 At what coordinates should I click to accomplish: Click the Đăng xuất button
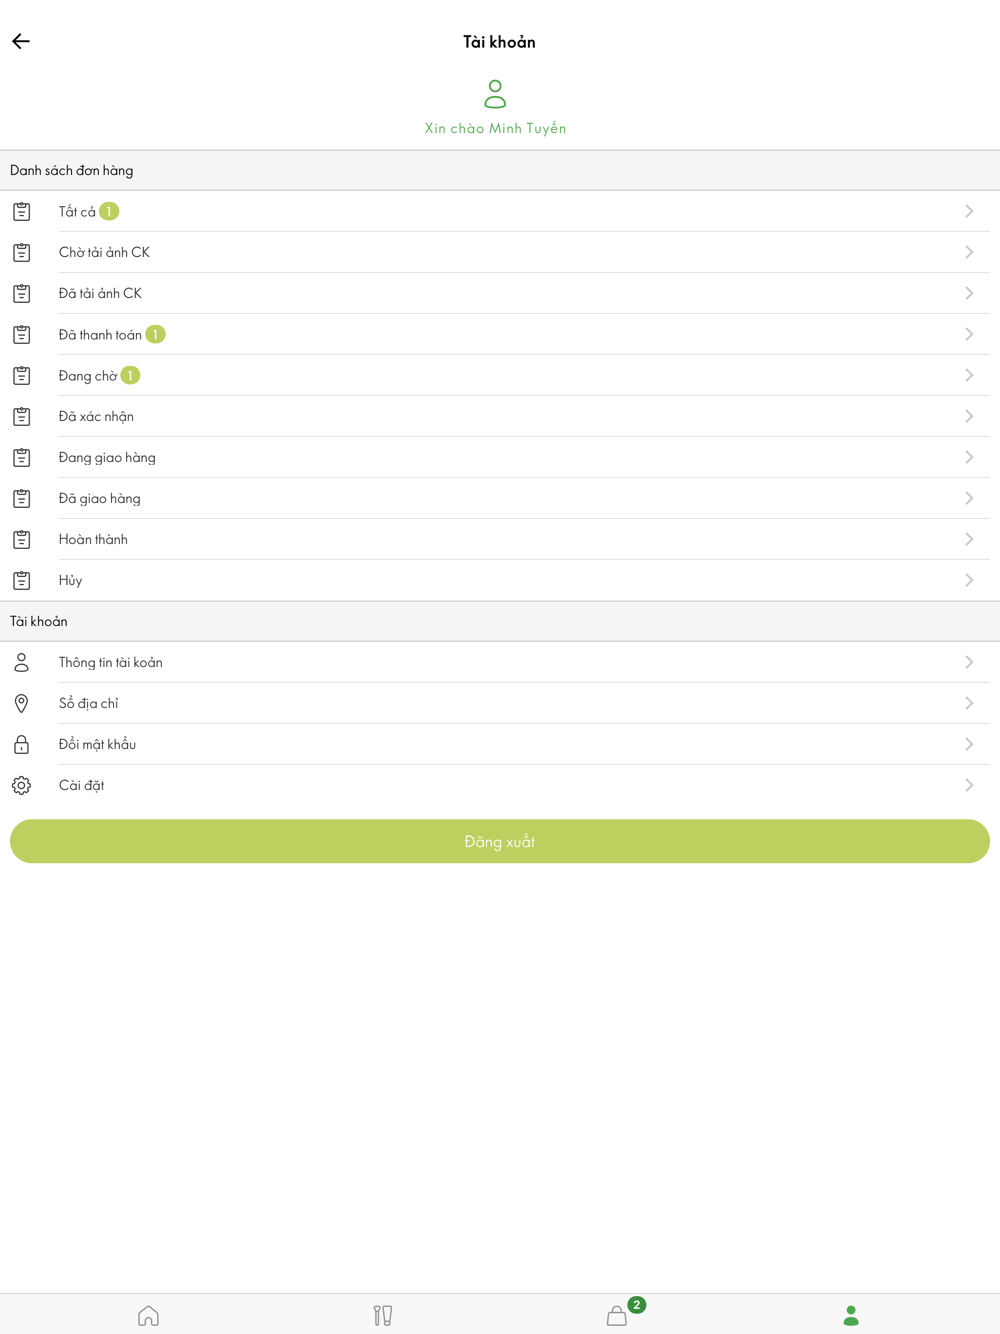click(500, 841)
